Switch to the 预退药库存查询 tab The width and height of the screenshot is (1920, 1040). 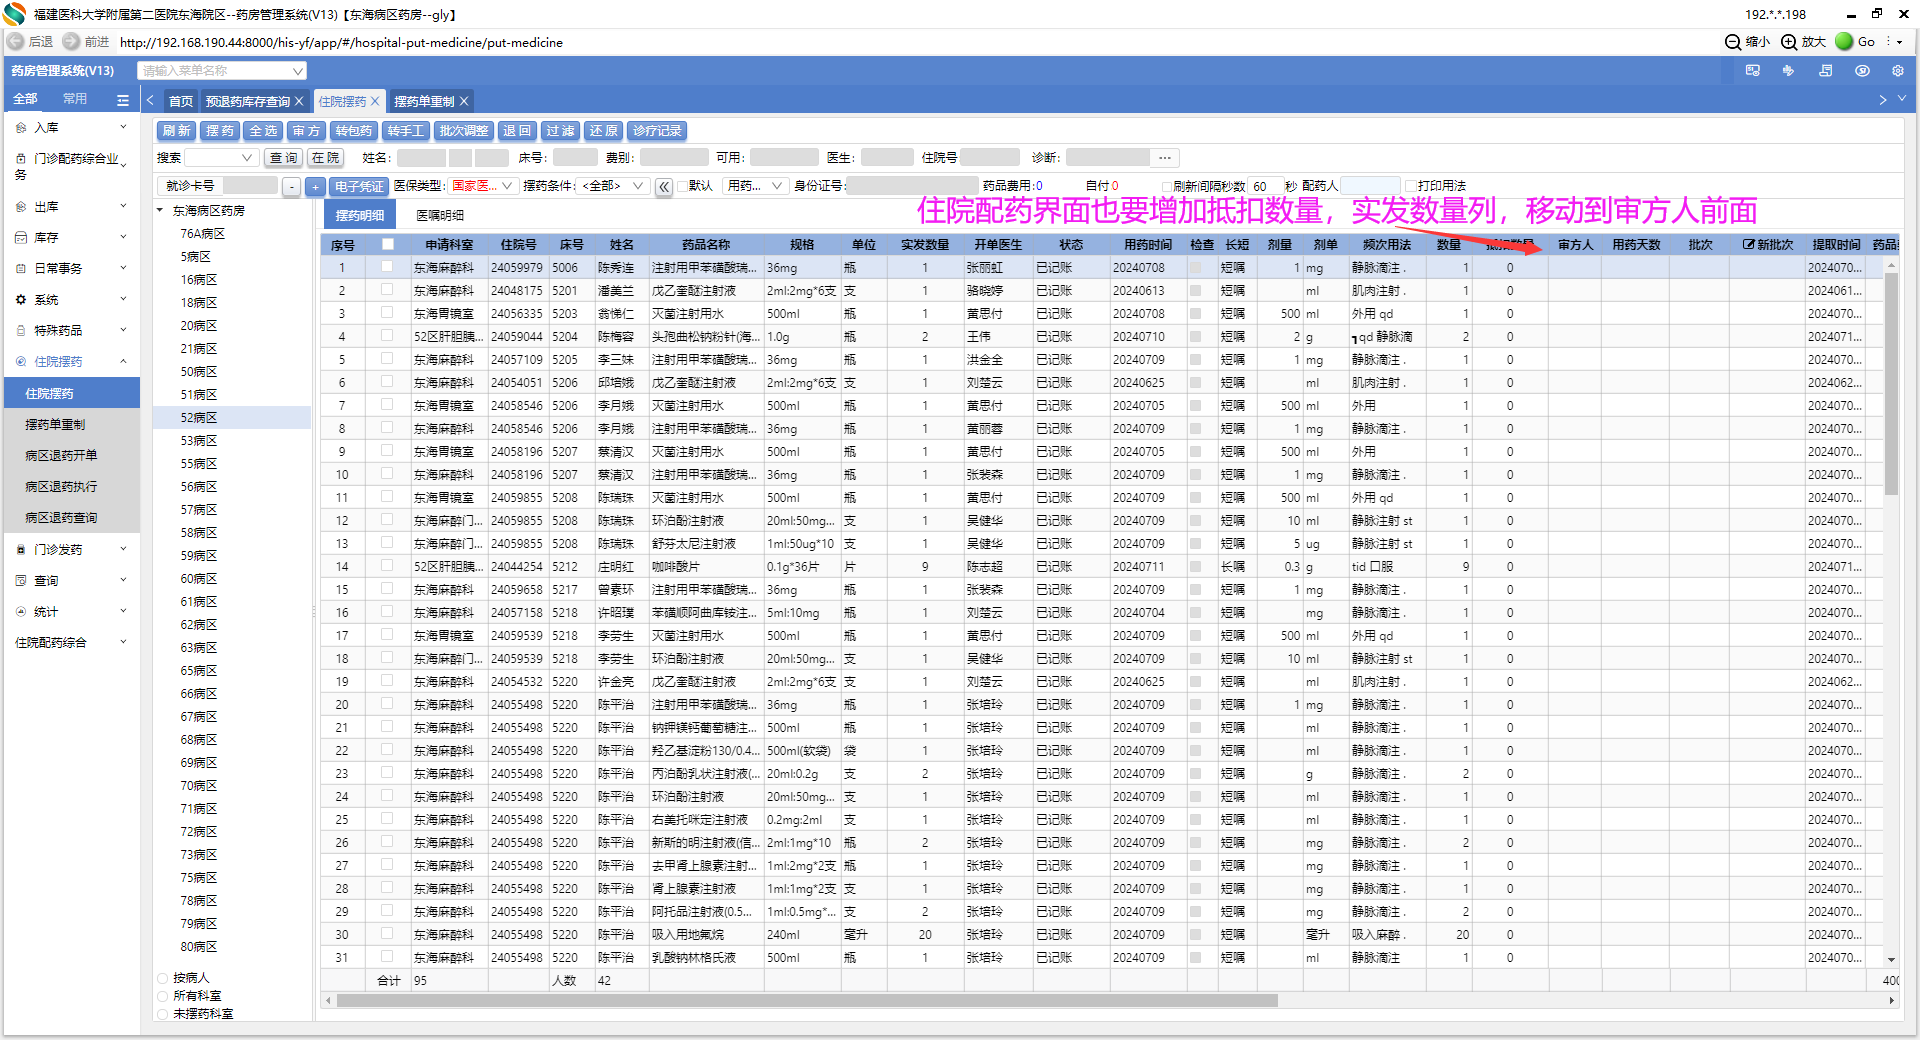248,101
